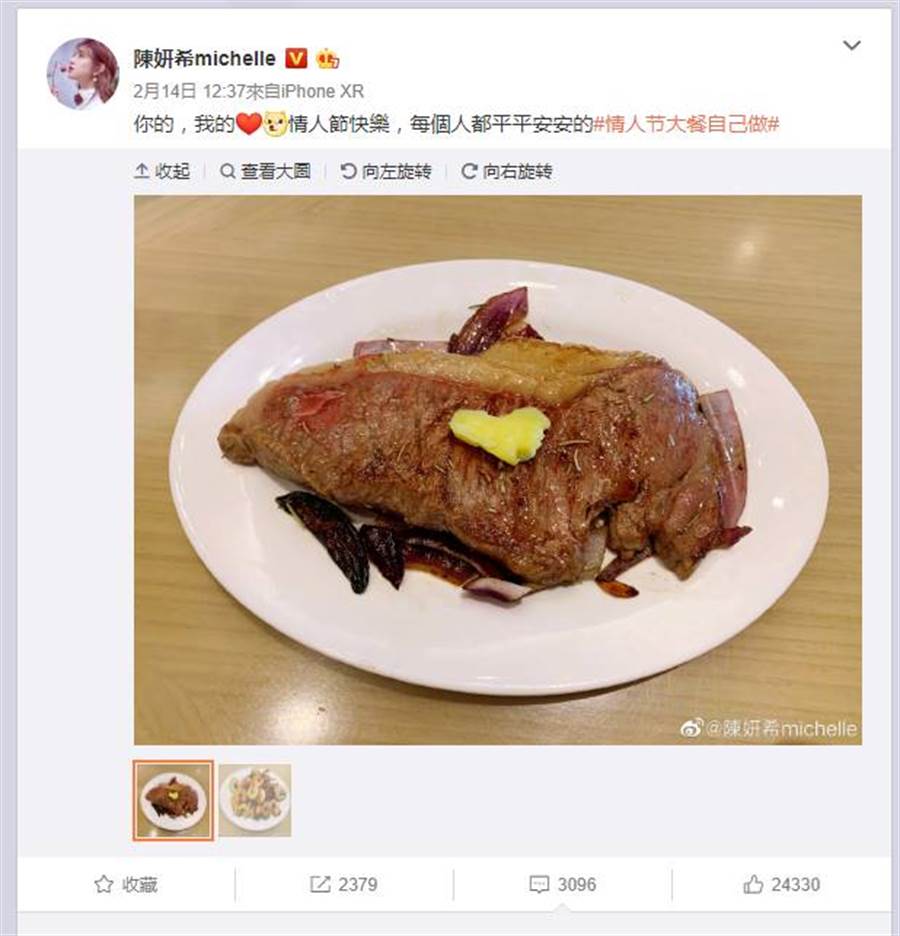Select the steak photo thumbnail
900x936 pixels.
[173, 800]
